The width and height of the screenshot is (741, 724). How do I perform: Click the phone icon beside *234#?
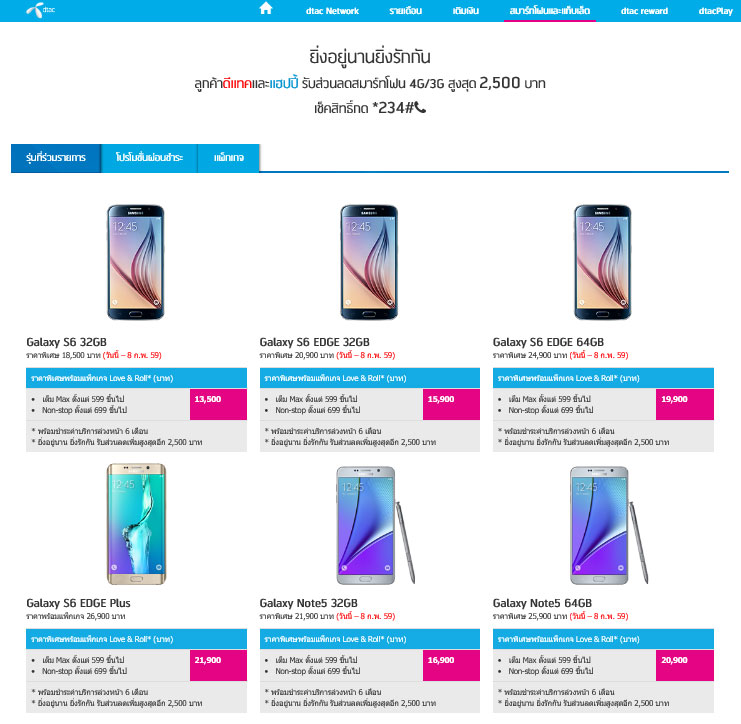[420, 108]
